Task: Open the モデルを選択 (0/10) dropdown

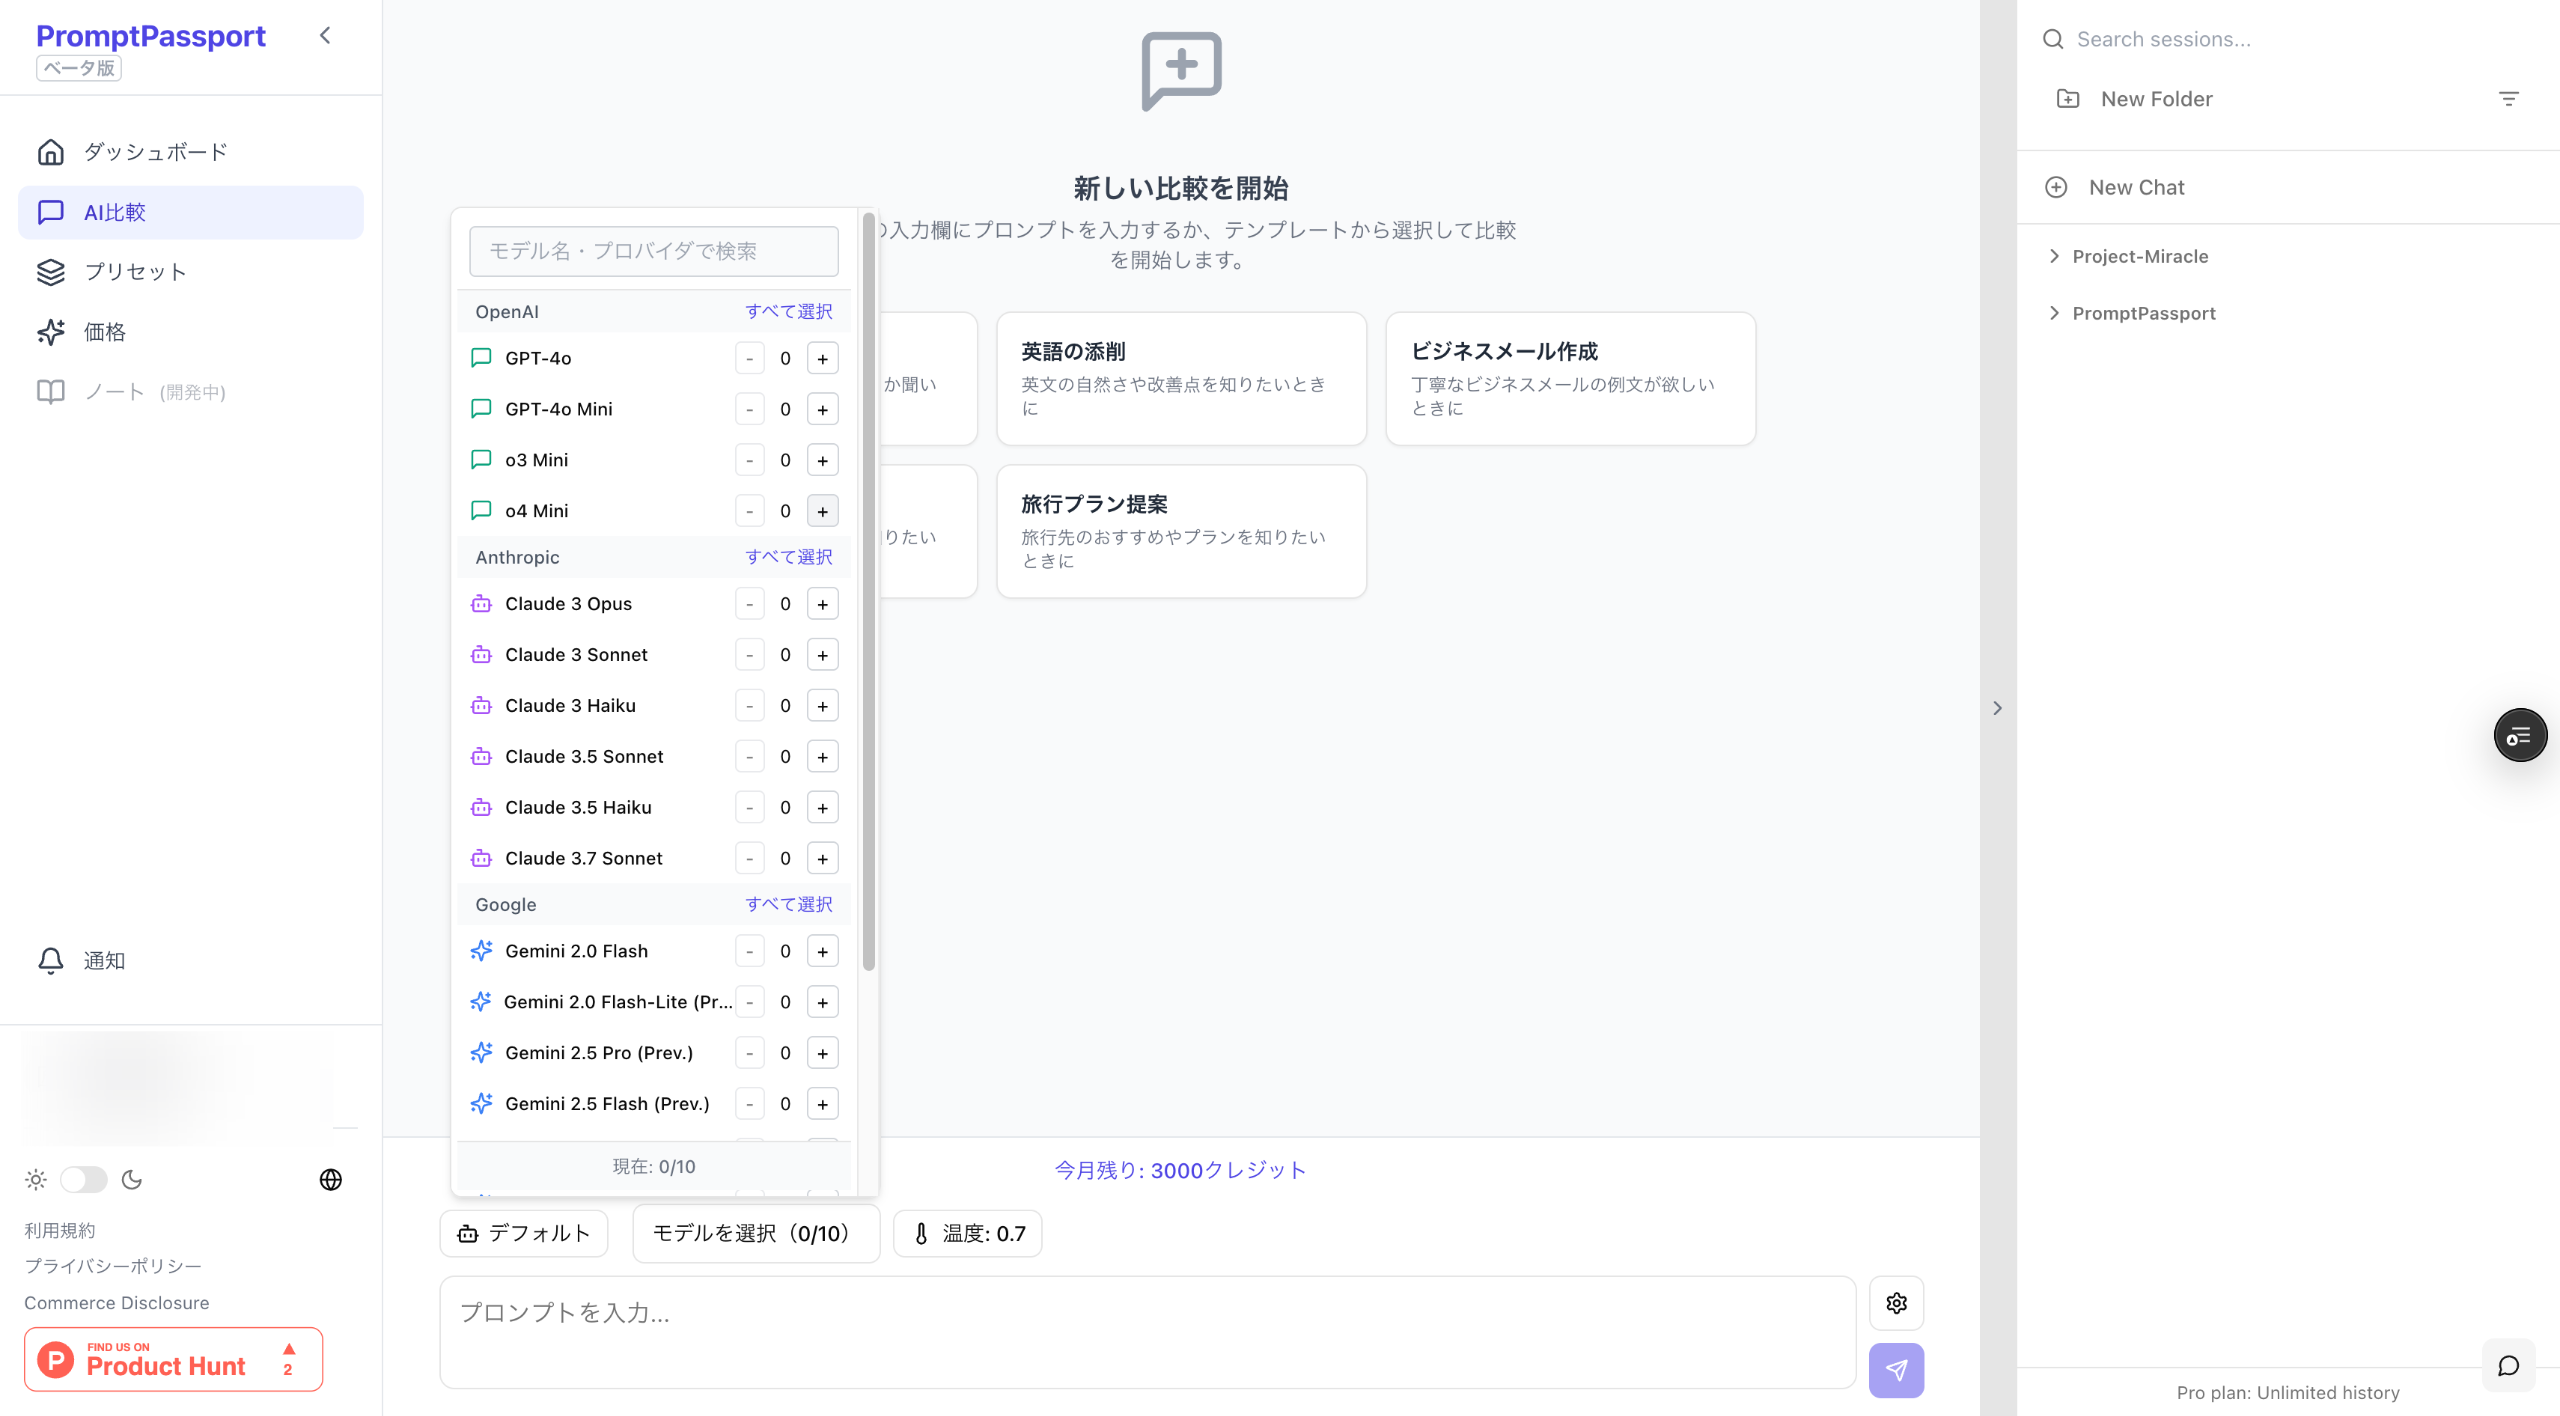Action: point(755,1233)
